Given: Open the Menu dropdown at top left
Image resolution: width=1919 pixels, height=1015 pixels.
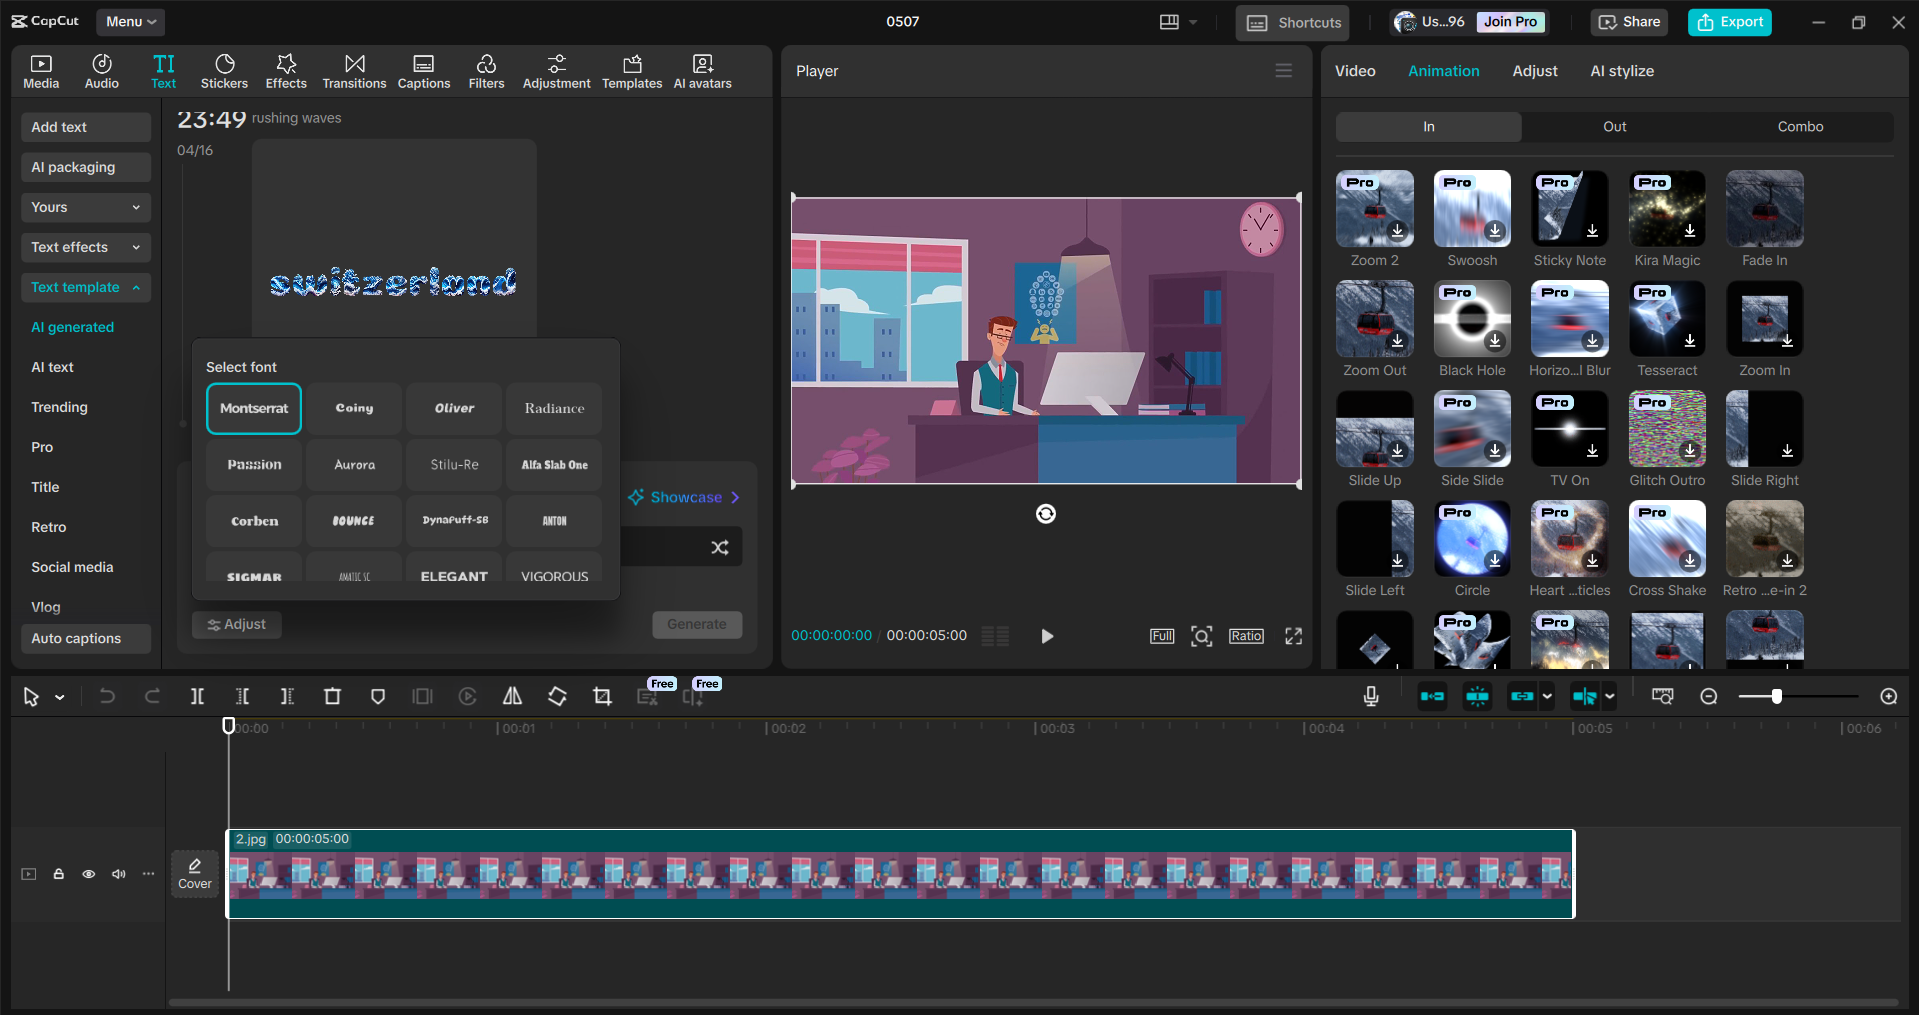Looking at the screenshot, I should click(129, 21).
